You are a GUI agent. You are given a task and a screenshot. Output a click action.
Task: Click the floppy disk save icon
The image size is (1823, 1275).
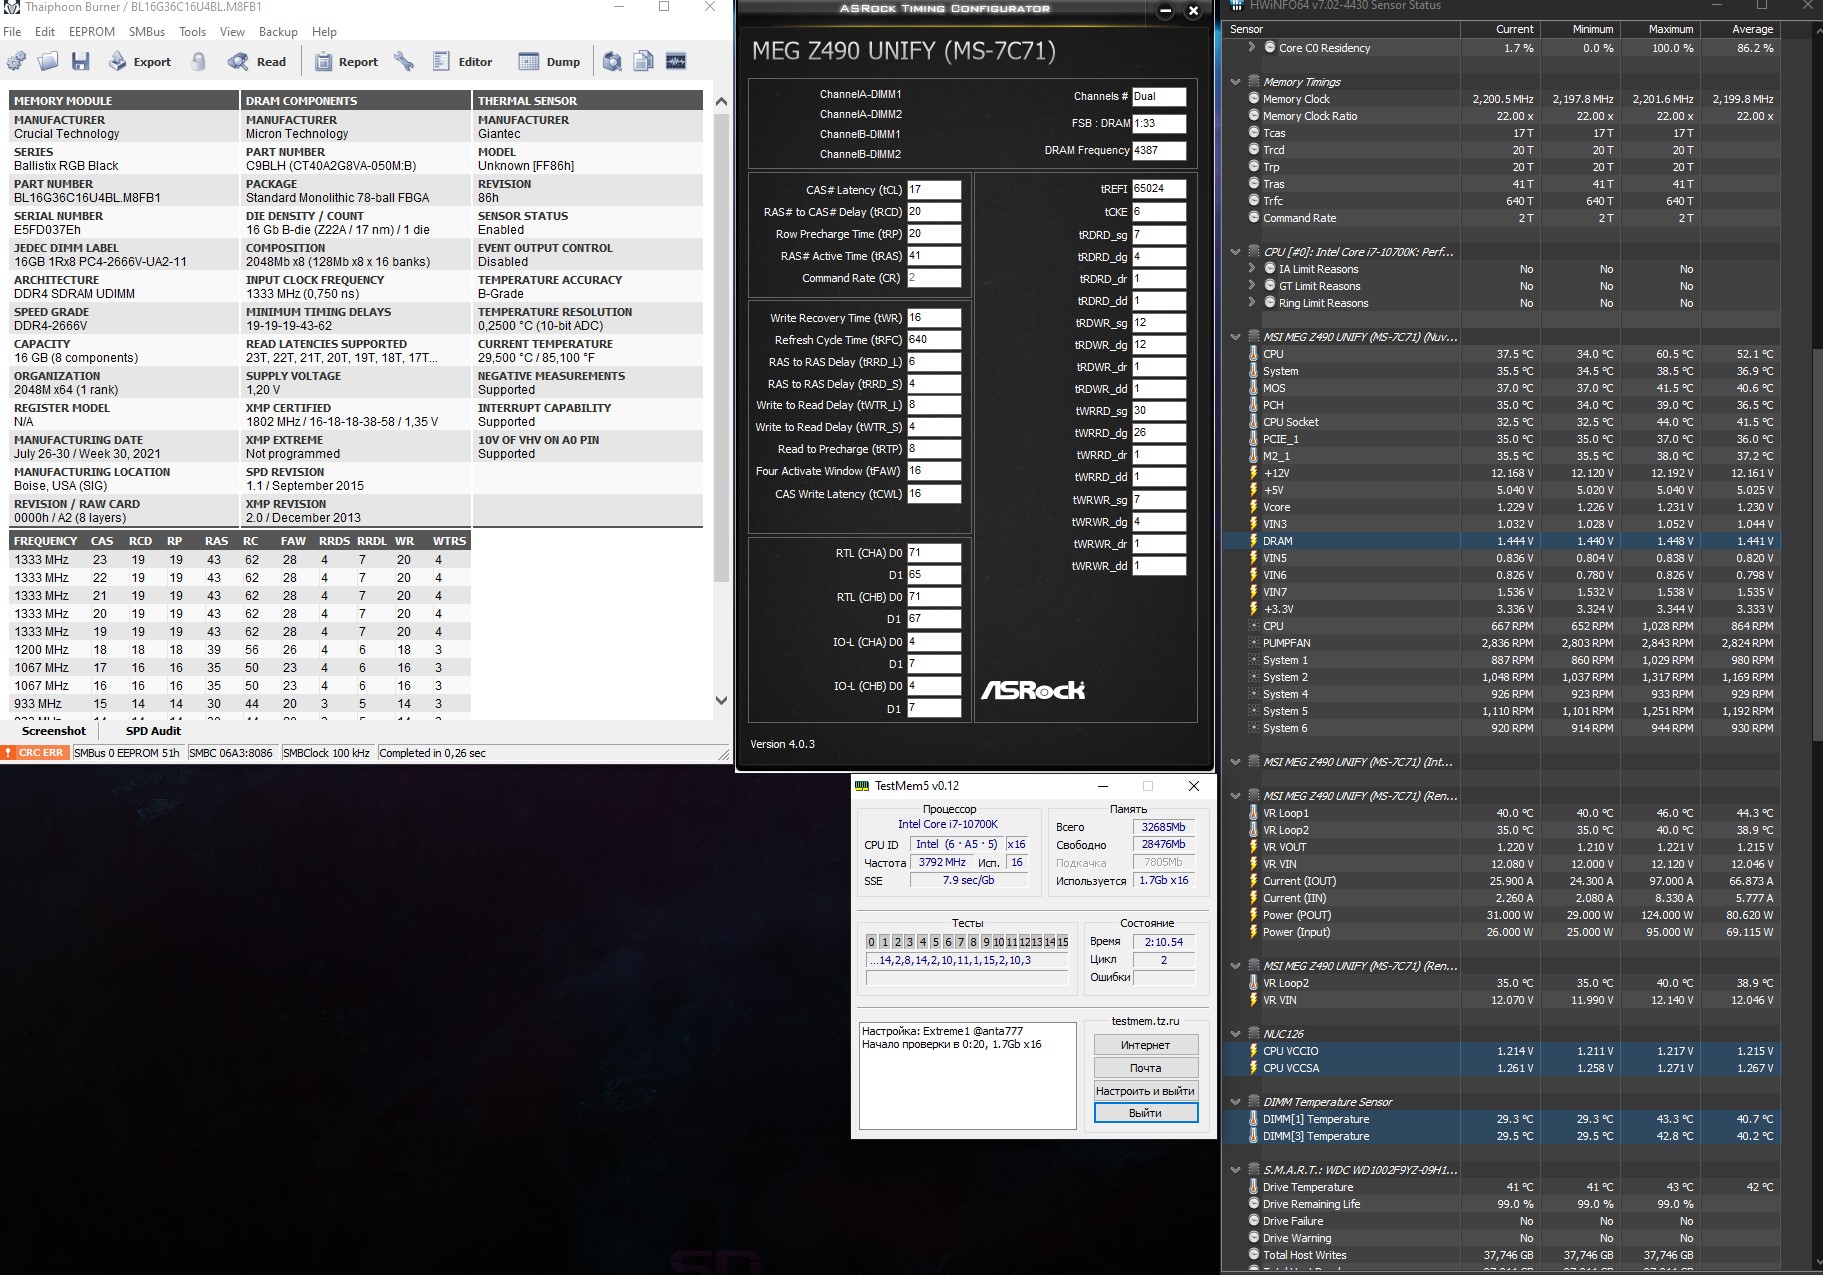coord(81,62)
